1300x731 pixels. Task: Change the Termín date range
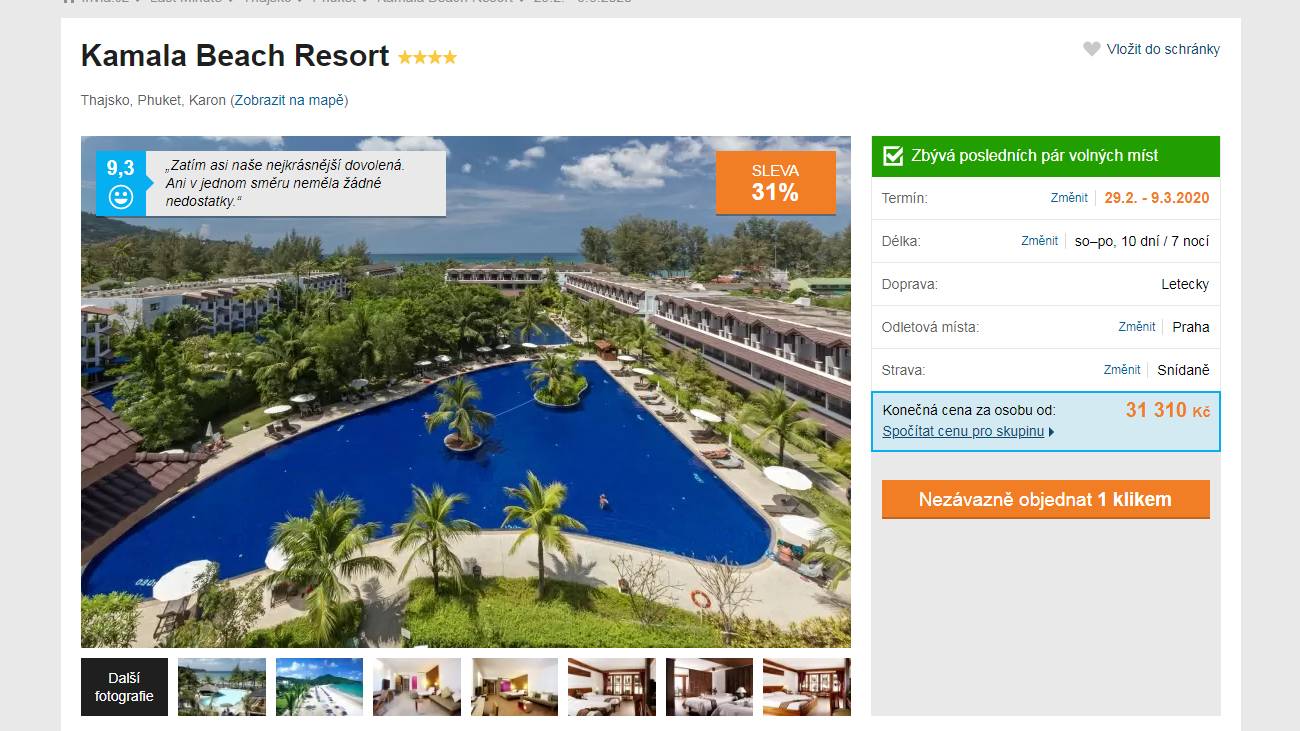tap(1069, 198)
